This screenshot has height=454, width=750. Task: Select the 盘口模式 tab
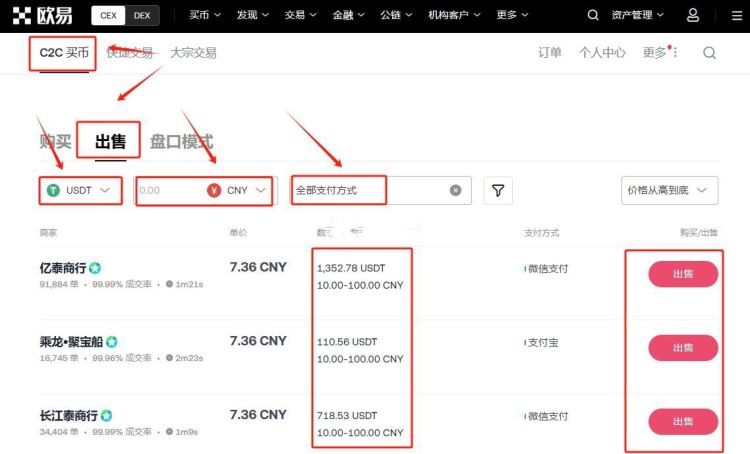[x=181, y=142]
